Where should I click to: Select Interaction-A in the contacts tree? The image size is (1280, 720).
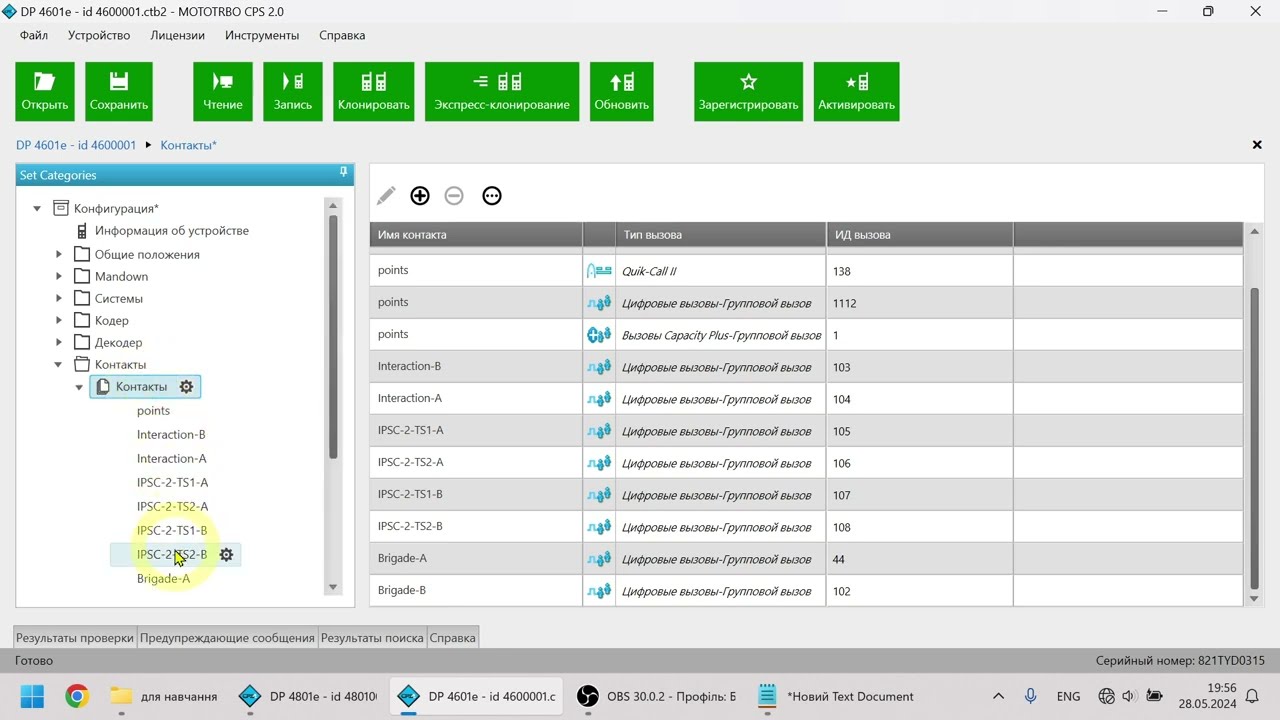tap(172, 459)
